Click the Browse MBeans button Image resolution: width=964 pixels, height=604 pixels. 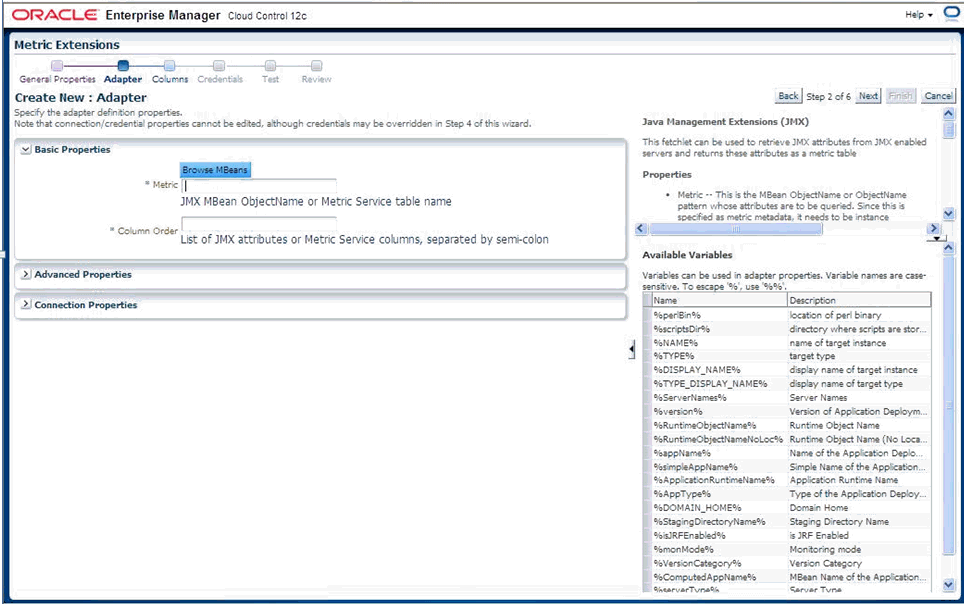click(215, 170)
